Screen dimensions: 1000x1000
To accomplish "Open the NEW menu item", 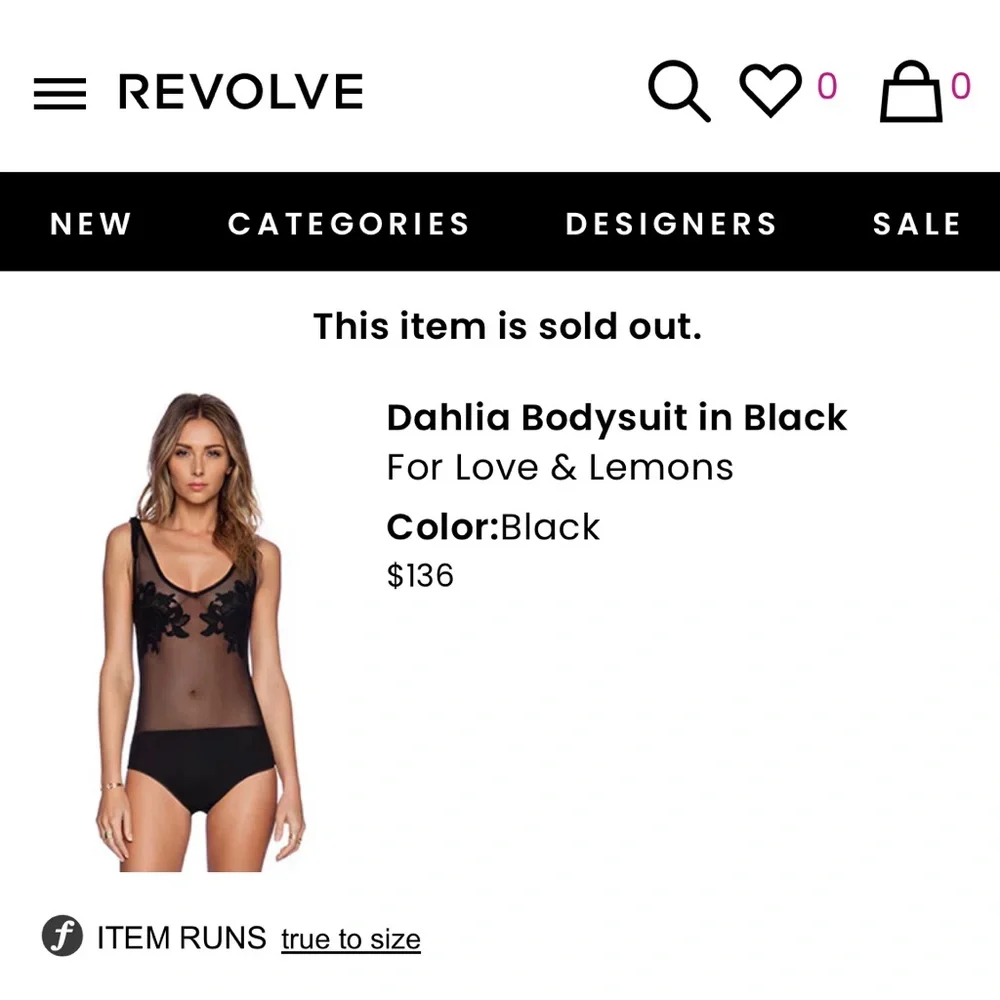I will coord(90,223).
